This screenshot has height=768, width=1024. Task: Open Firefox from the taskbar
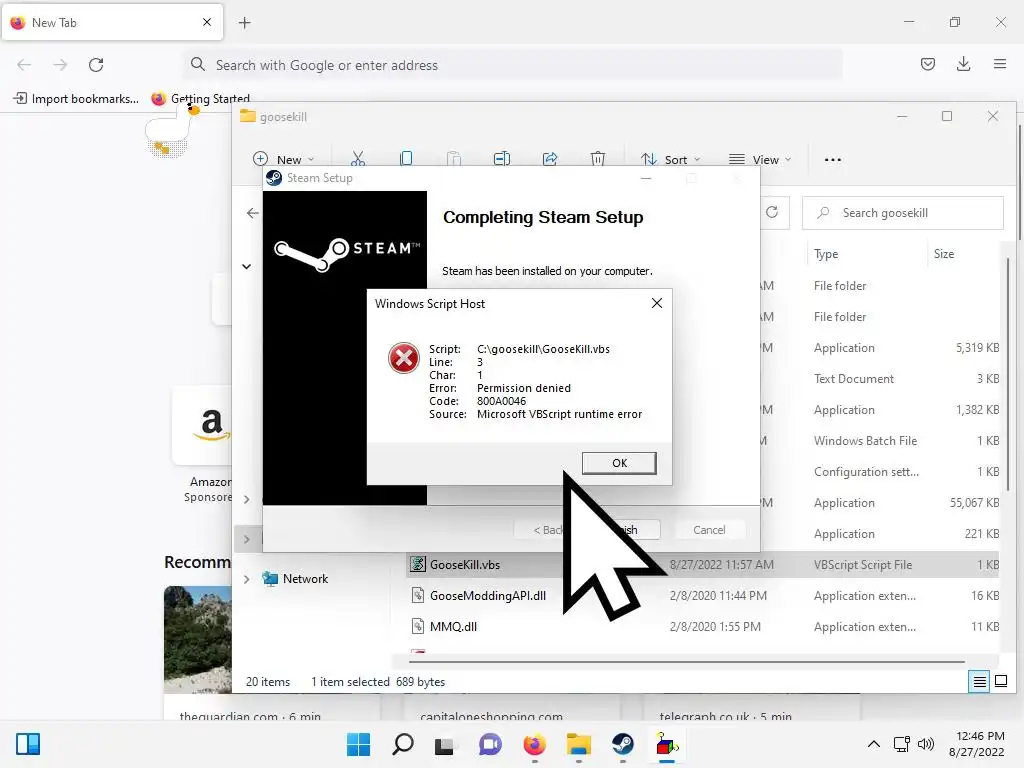pyautogui.click(x=534, y=744)
